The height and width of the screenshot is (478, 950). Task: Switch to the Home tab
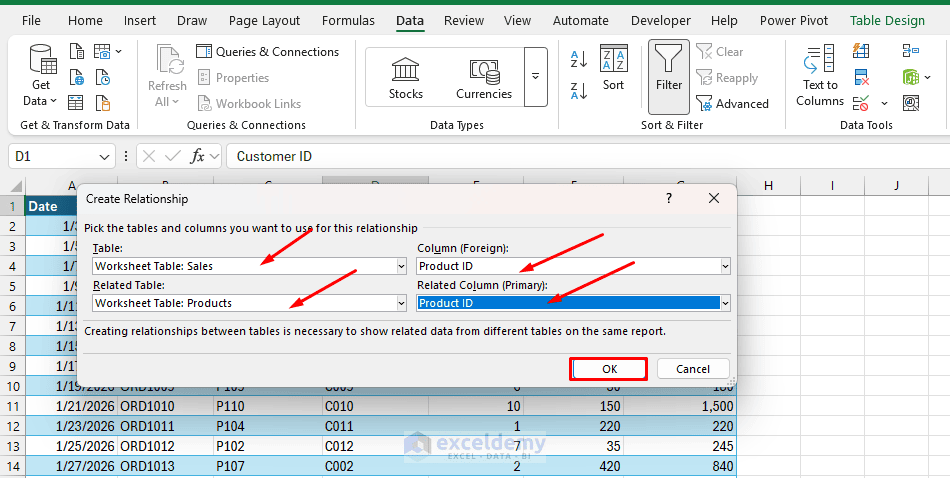coord(85,21)
